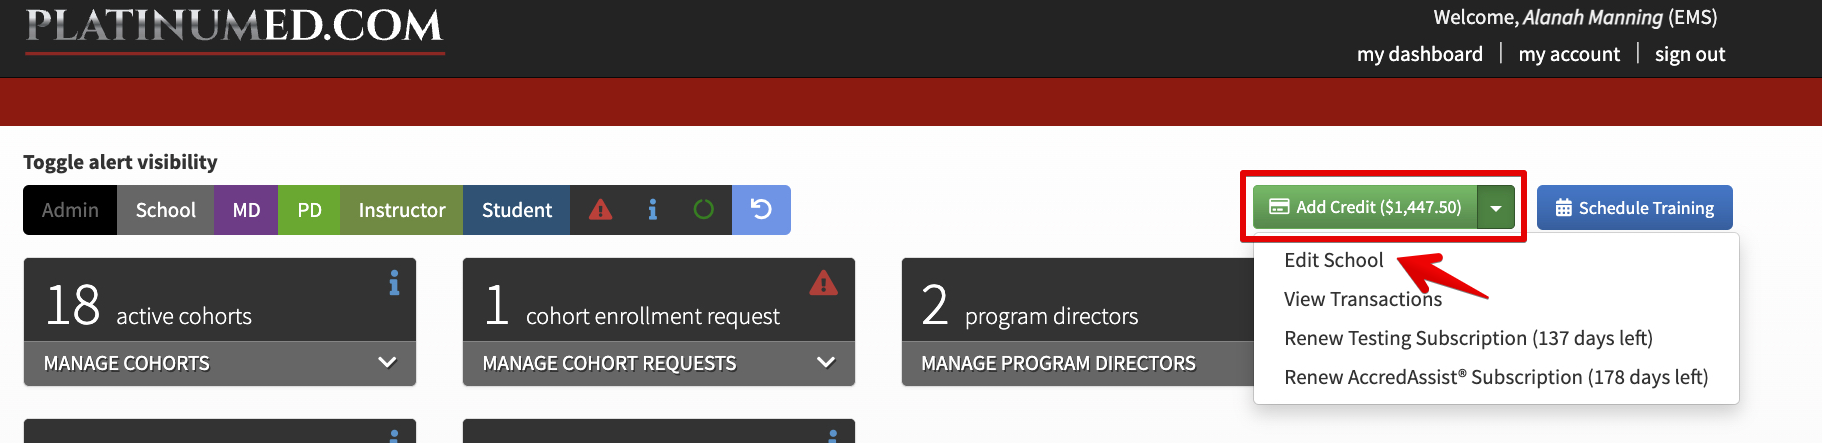Click the PlatinumEd.com logo

235,28
